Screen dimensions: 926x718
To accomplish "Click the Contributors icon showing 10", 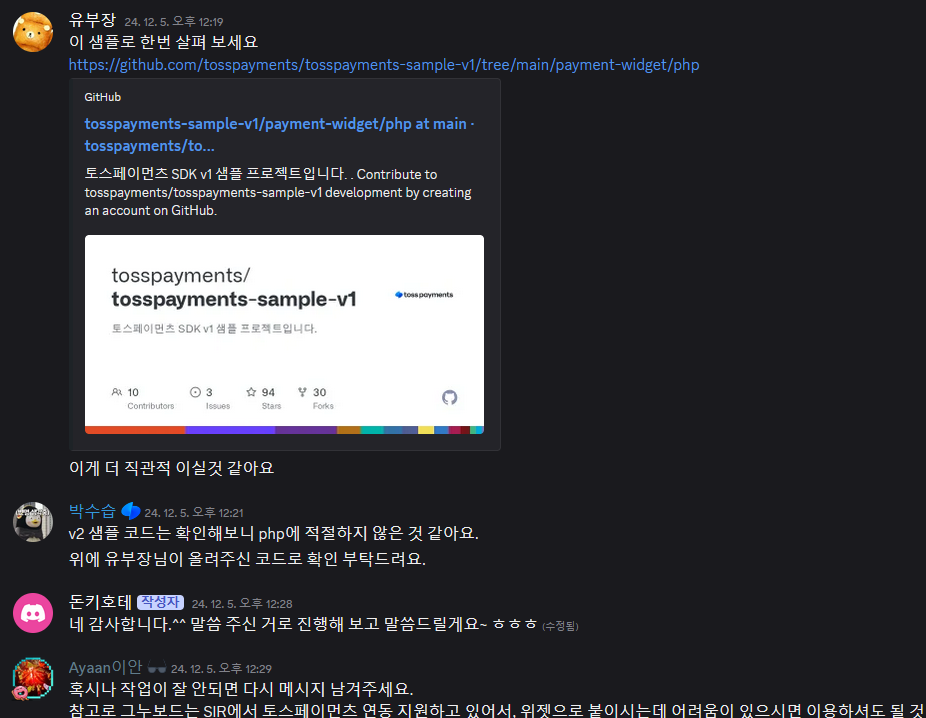I will point(117,392).
